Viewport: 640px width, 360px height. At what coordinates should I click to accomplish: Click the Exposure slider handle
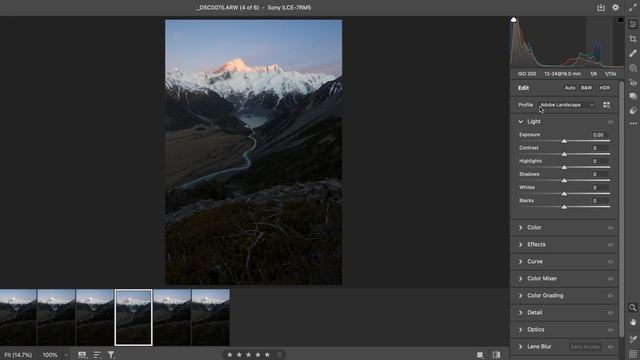(x=564, y=141)
